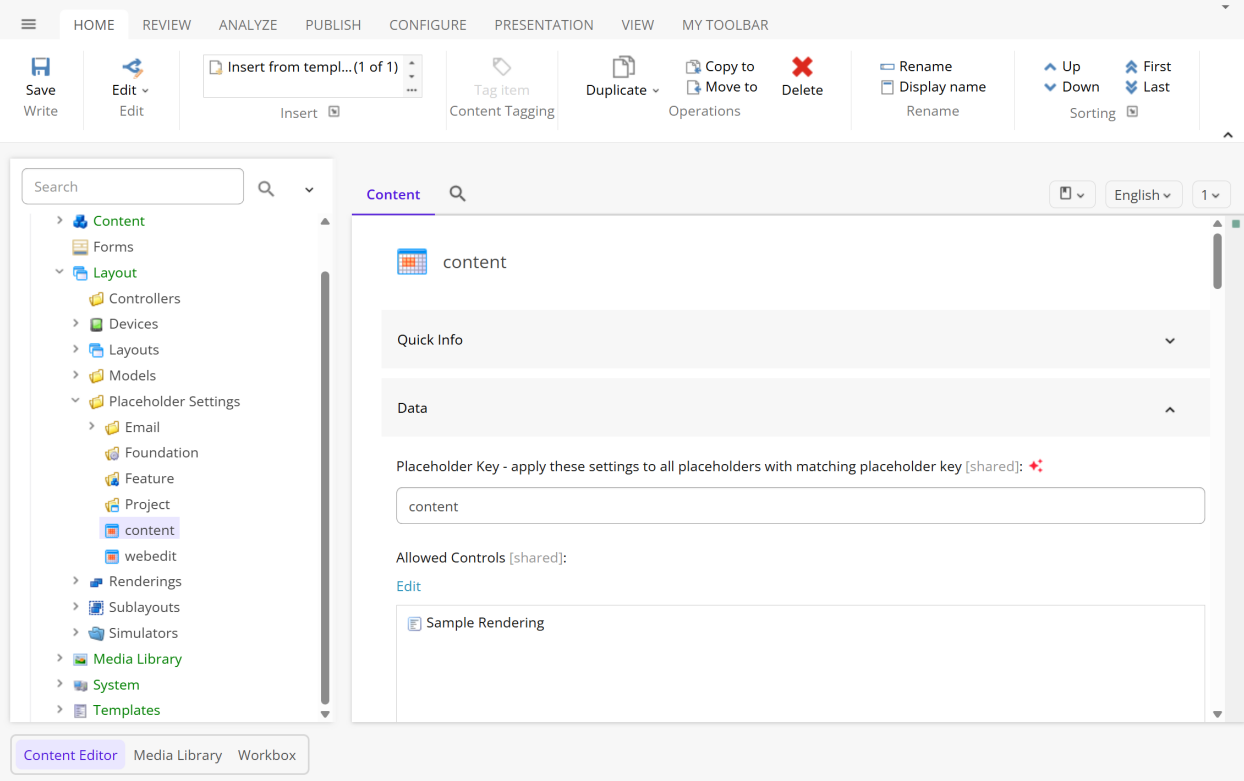This screenshot has height=781, width=1244.
Task: Open the Insert group dialog launcher
Action: 334,112
